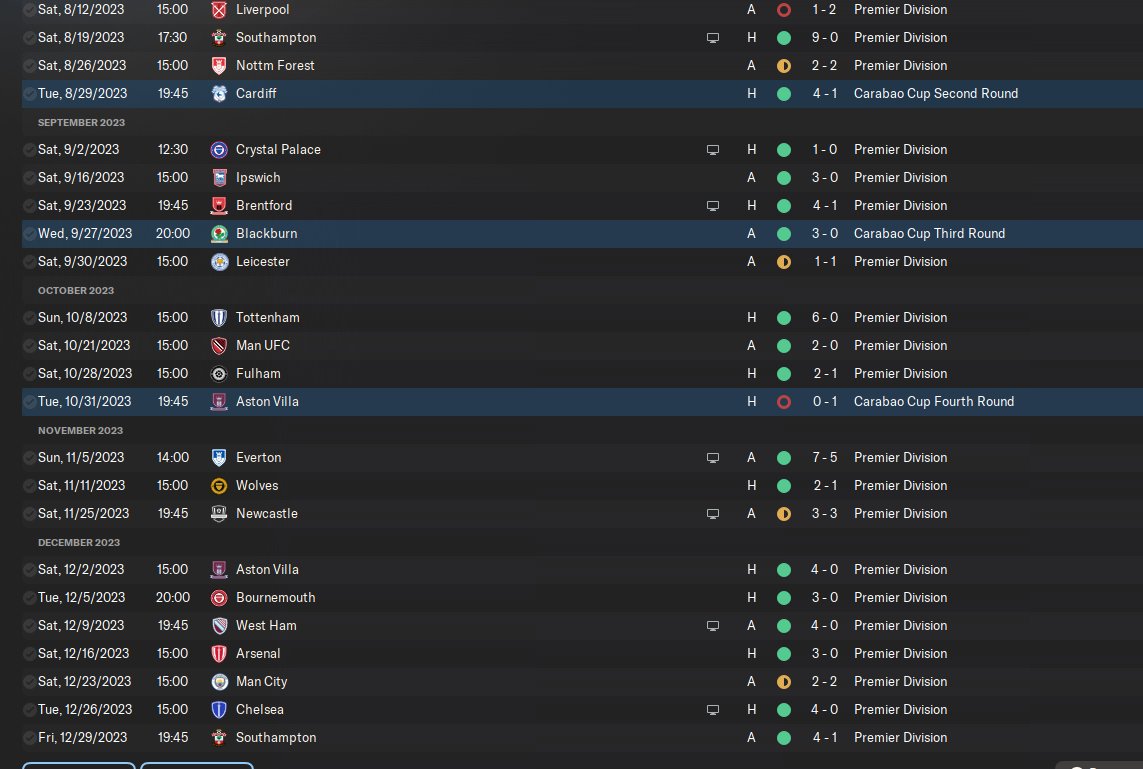Open the Chelsea 4 - 0 score link
The image size is (1143, 769).
point(824,709)
